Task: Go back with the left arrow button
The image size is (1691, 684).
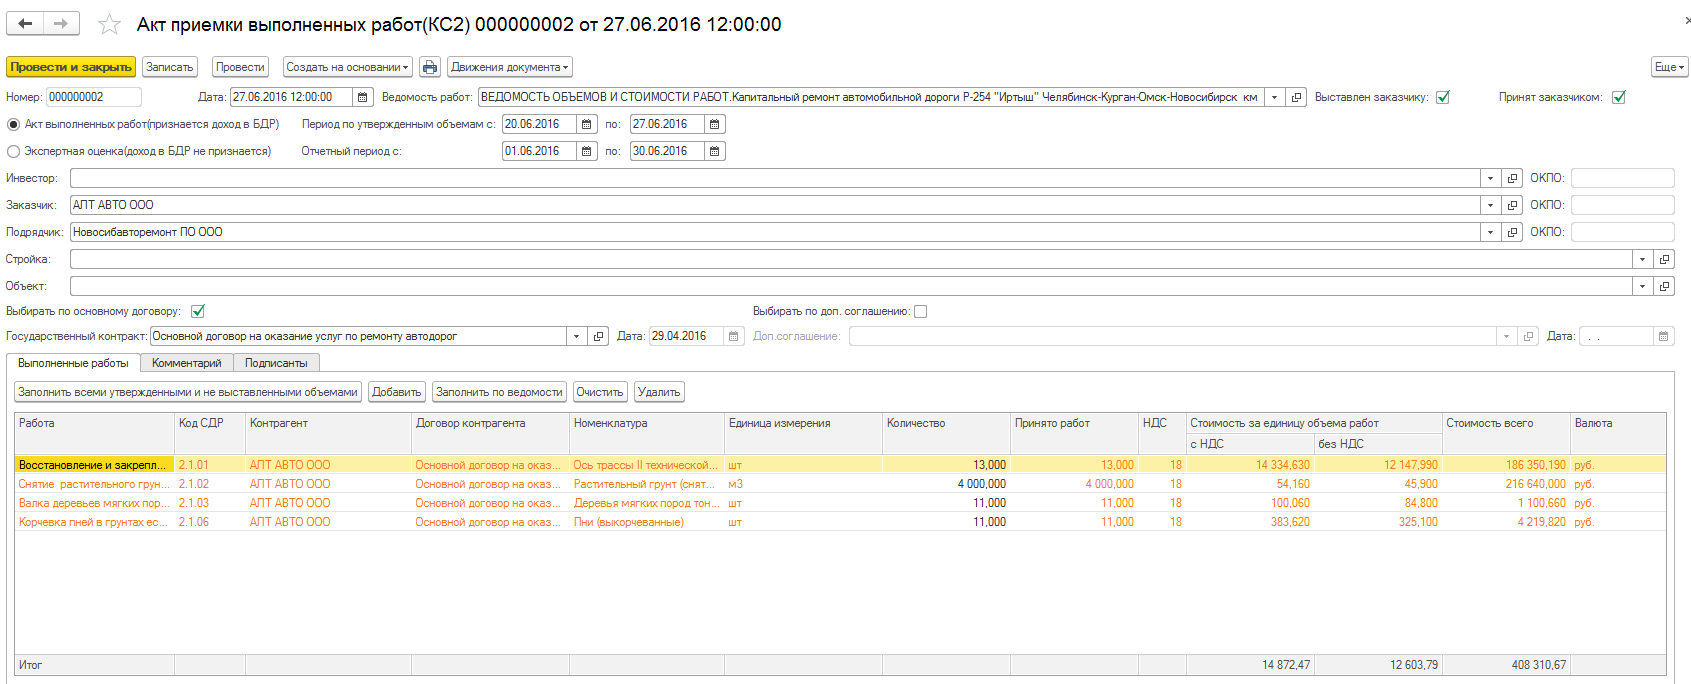Action: point(25,24)
